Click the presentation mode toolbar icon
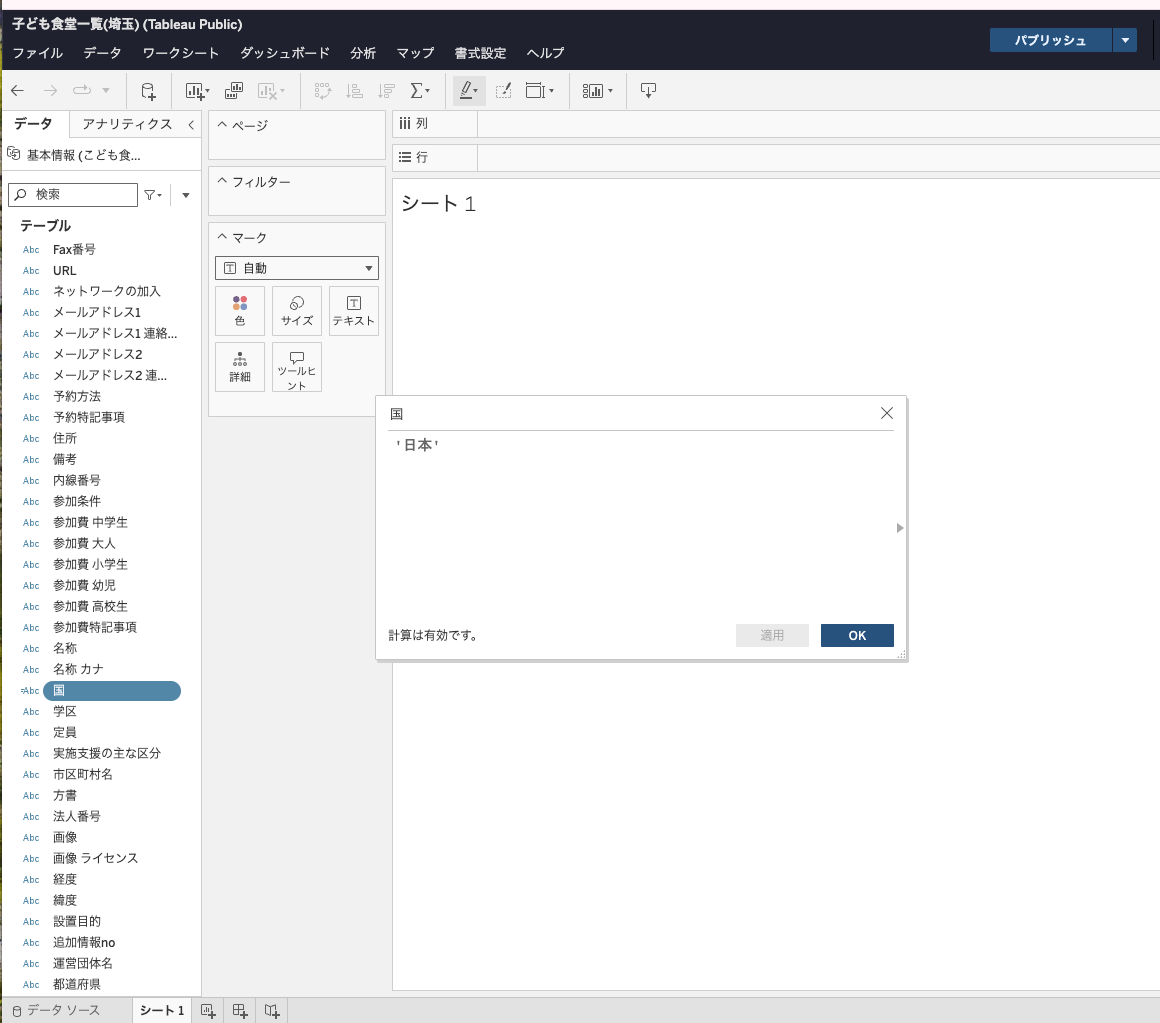This screenshot has height=1023, width=1160. (648, 91)
